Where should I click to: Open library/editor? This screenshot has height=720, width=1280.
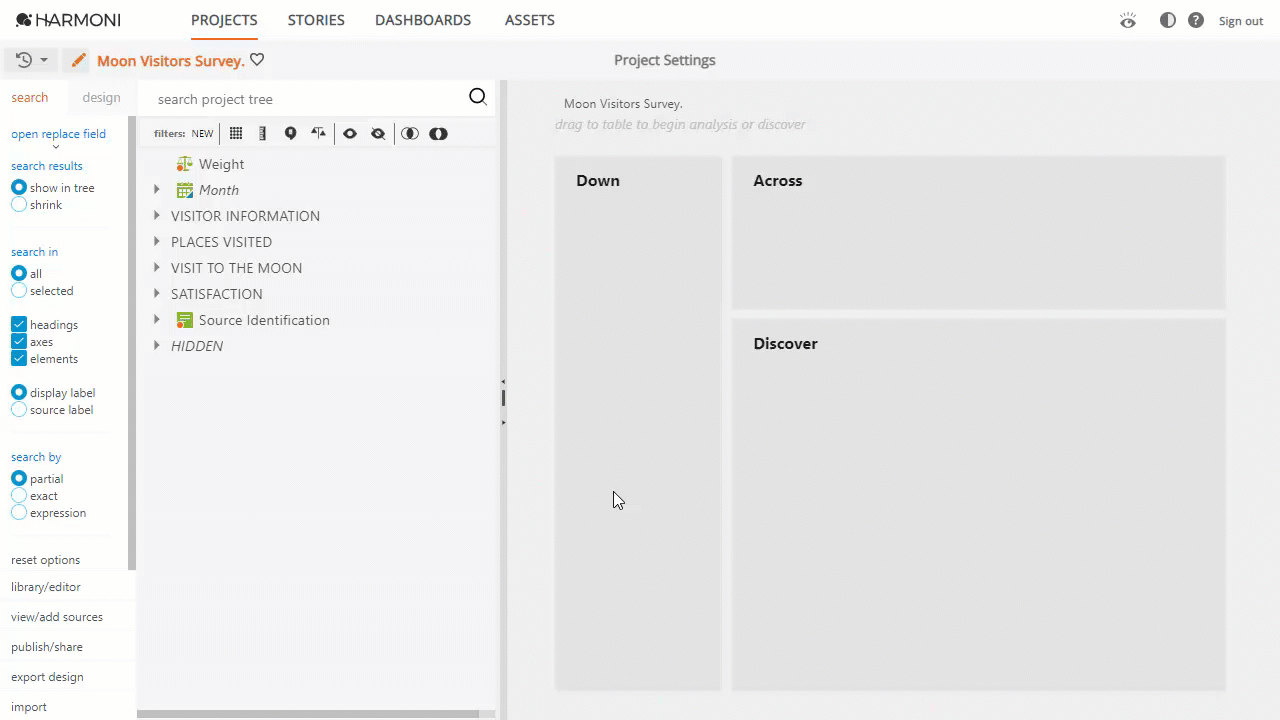point(46,587)
